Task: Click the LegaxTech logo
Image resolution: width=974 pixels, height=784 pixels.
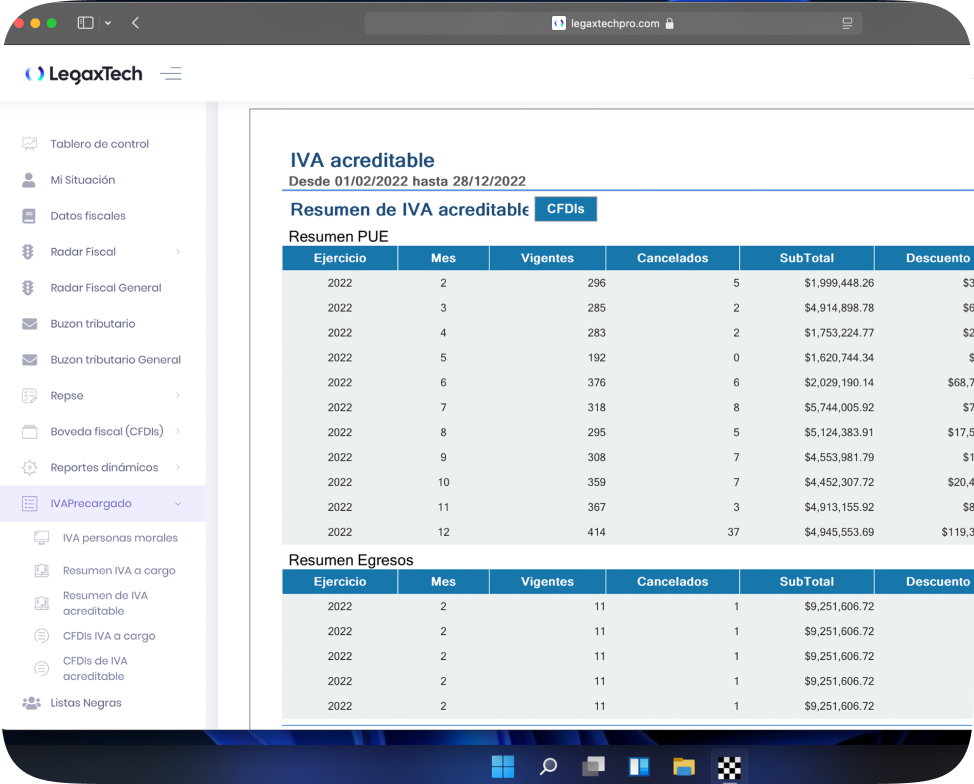Action: click(x=84, y=74)
